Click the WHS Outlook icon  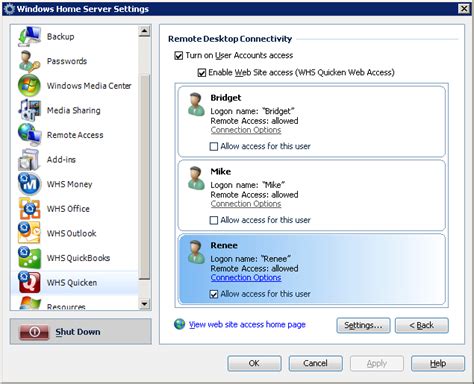[x=29, y=233]
